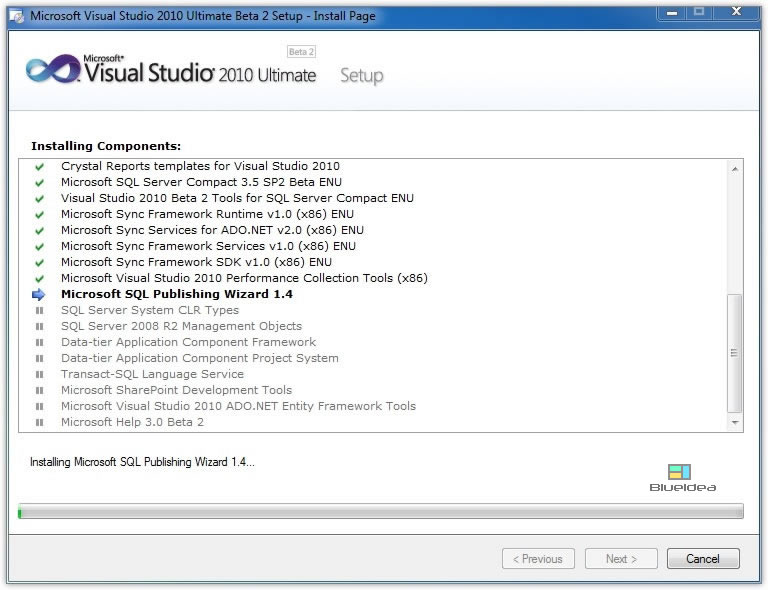Click the 'Beta 2' badge in header
The width and height of the screenshot is (768, 590).
pos(301,52)
